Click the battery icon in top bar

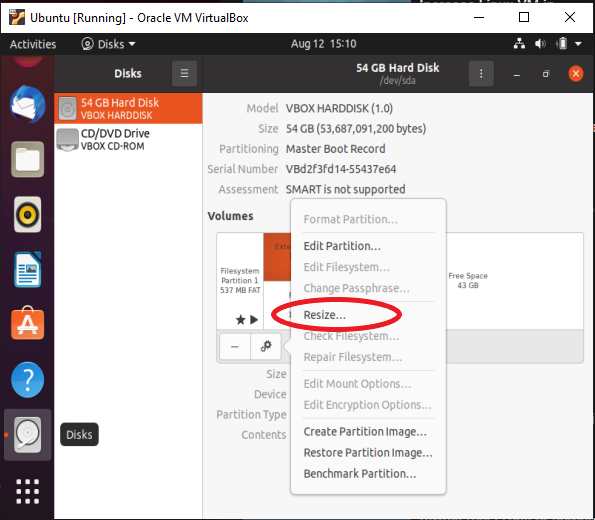click(x=562, y=44)
